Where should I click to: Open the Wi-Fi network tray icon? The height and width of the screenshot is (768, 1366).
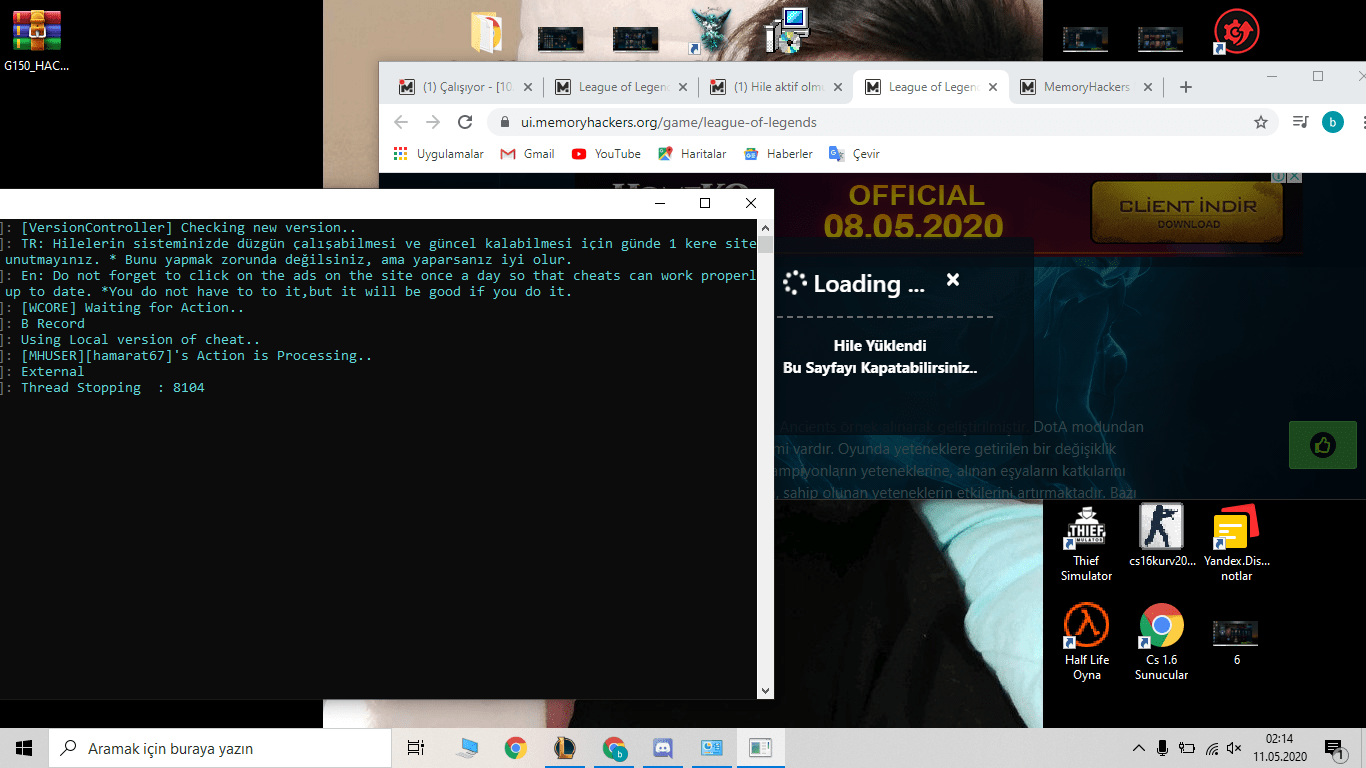pos(1211,748)
